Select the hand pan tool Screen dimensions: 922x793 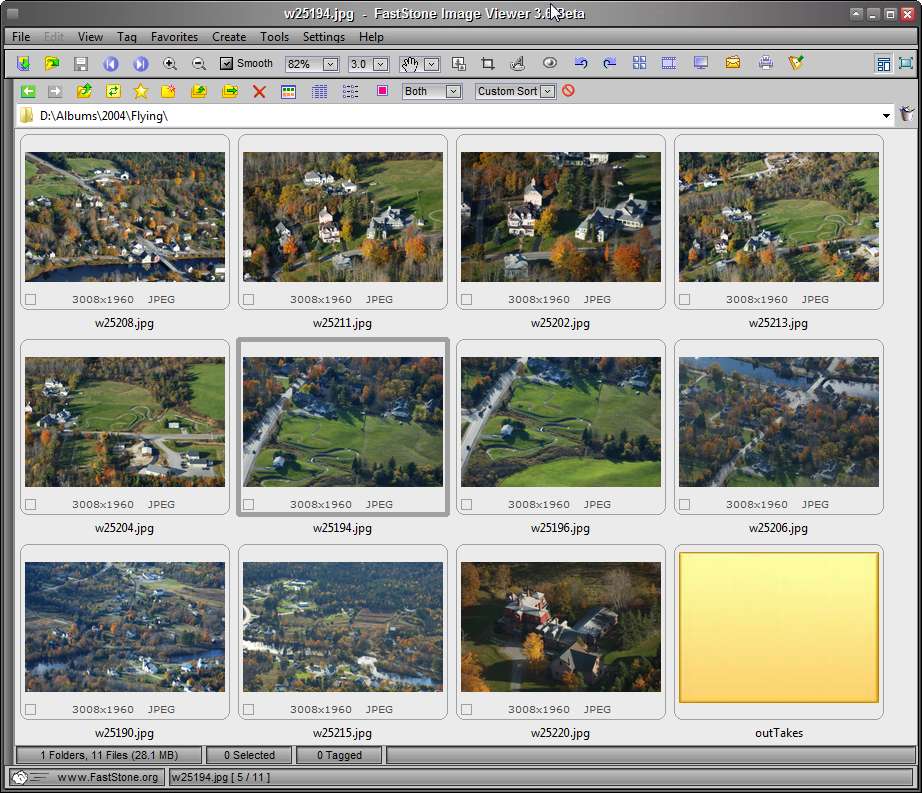tap(410, 64)
